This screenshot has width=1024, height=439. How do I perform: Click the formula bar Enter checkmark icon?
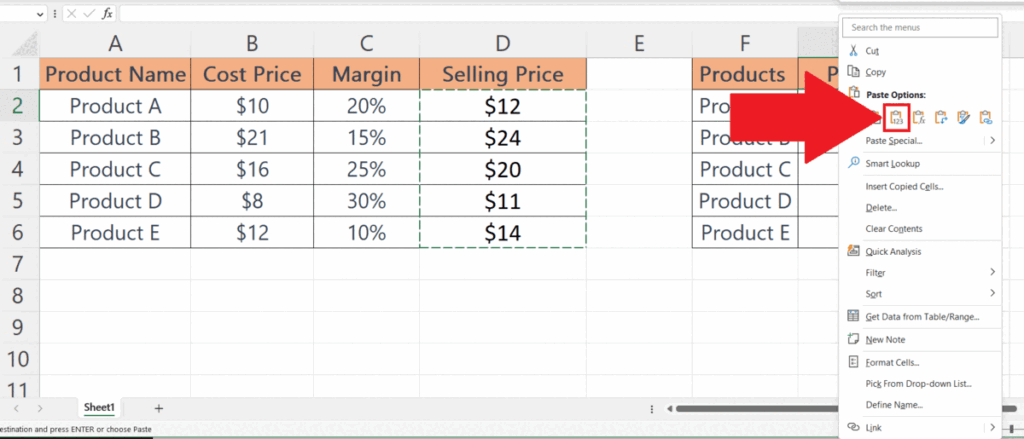(x=89, y=14)
